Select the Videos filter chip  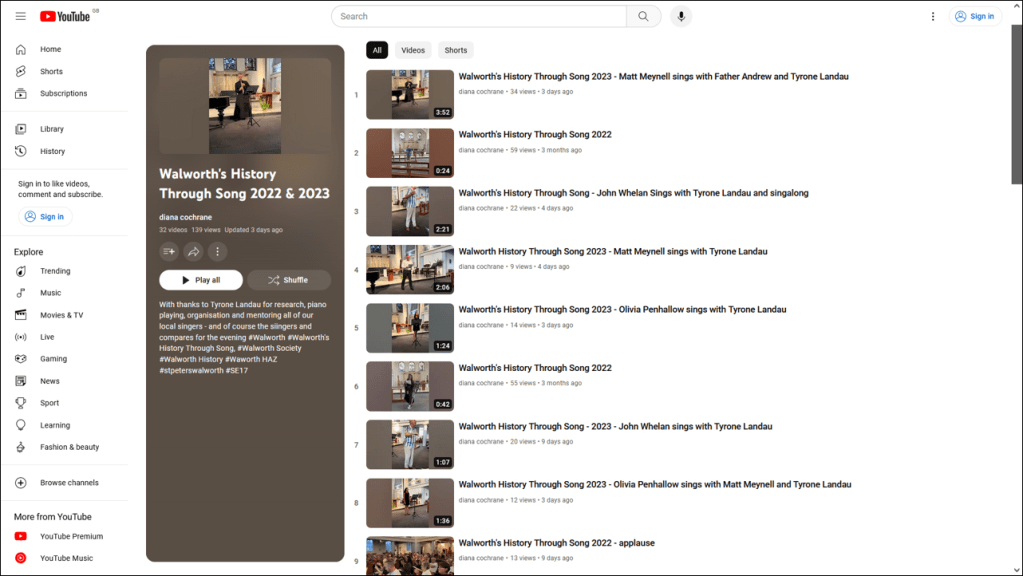(x=413, y=50)
